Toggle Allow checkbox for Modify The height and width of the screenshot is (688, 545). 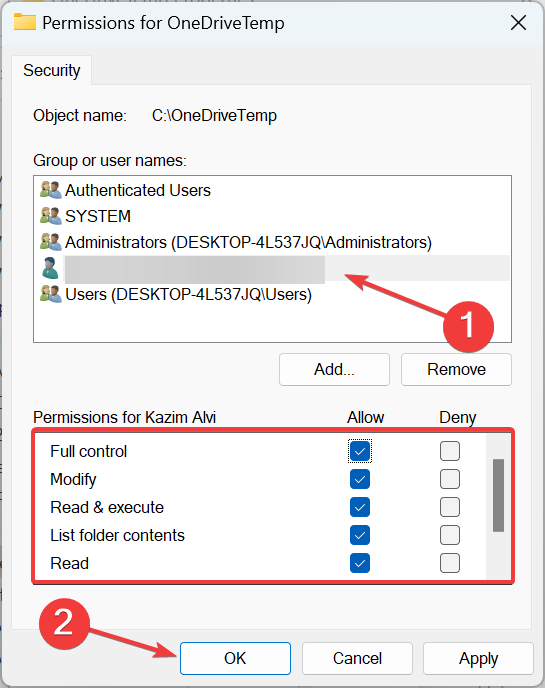point(360,479)
